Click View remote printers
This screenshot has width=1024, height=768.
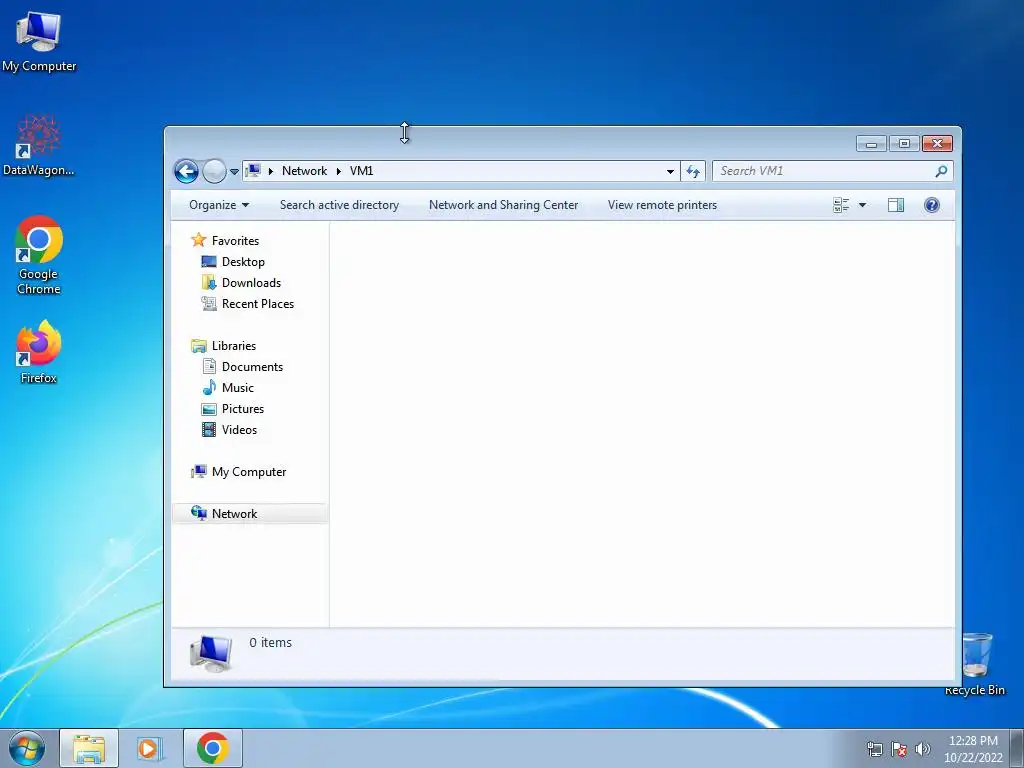(662, 205)
